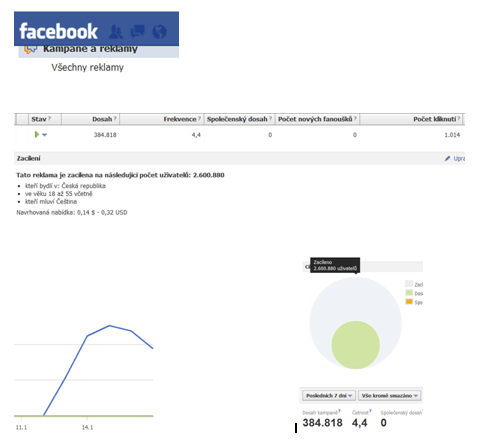
Task: Click Zacílení section title
Action: point(29,159)
